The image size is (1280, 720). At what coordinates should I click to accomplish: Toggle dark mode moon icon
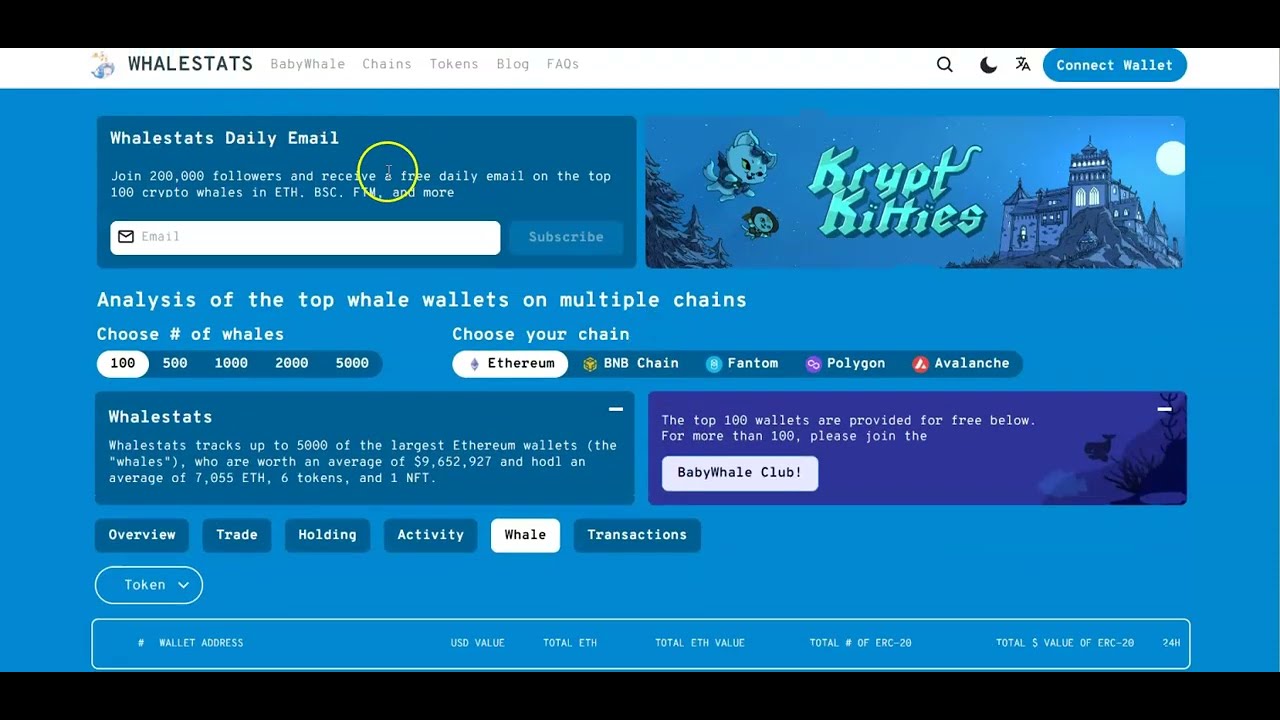click(x=988, y=65)
